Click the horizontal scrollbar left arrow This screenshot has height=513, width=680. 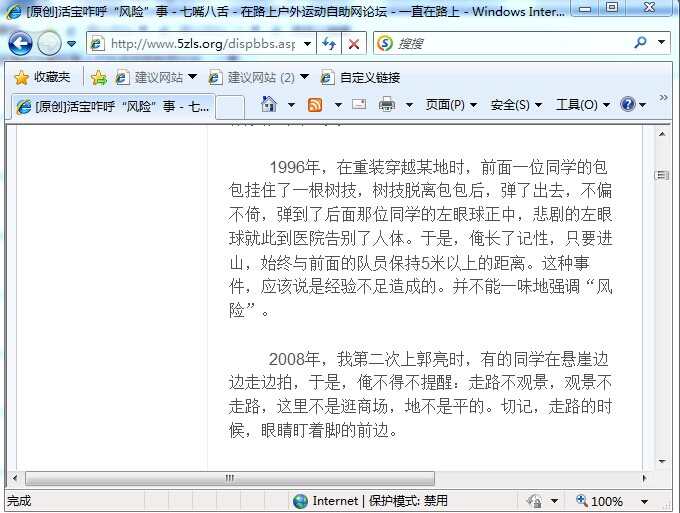[x=15, y=478]
